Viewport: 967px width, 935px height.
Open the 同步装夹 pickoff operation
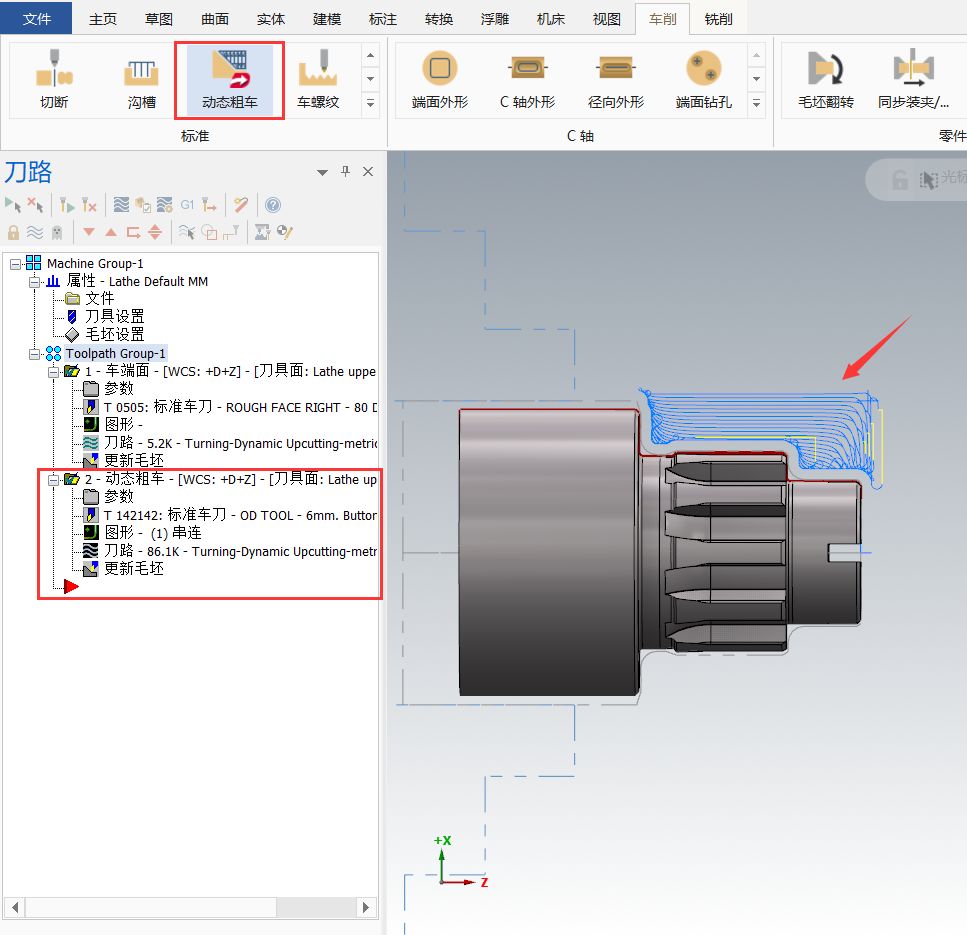click(x=913, y=79)
